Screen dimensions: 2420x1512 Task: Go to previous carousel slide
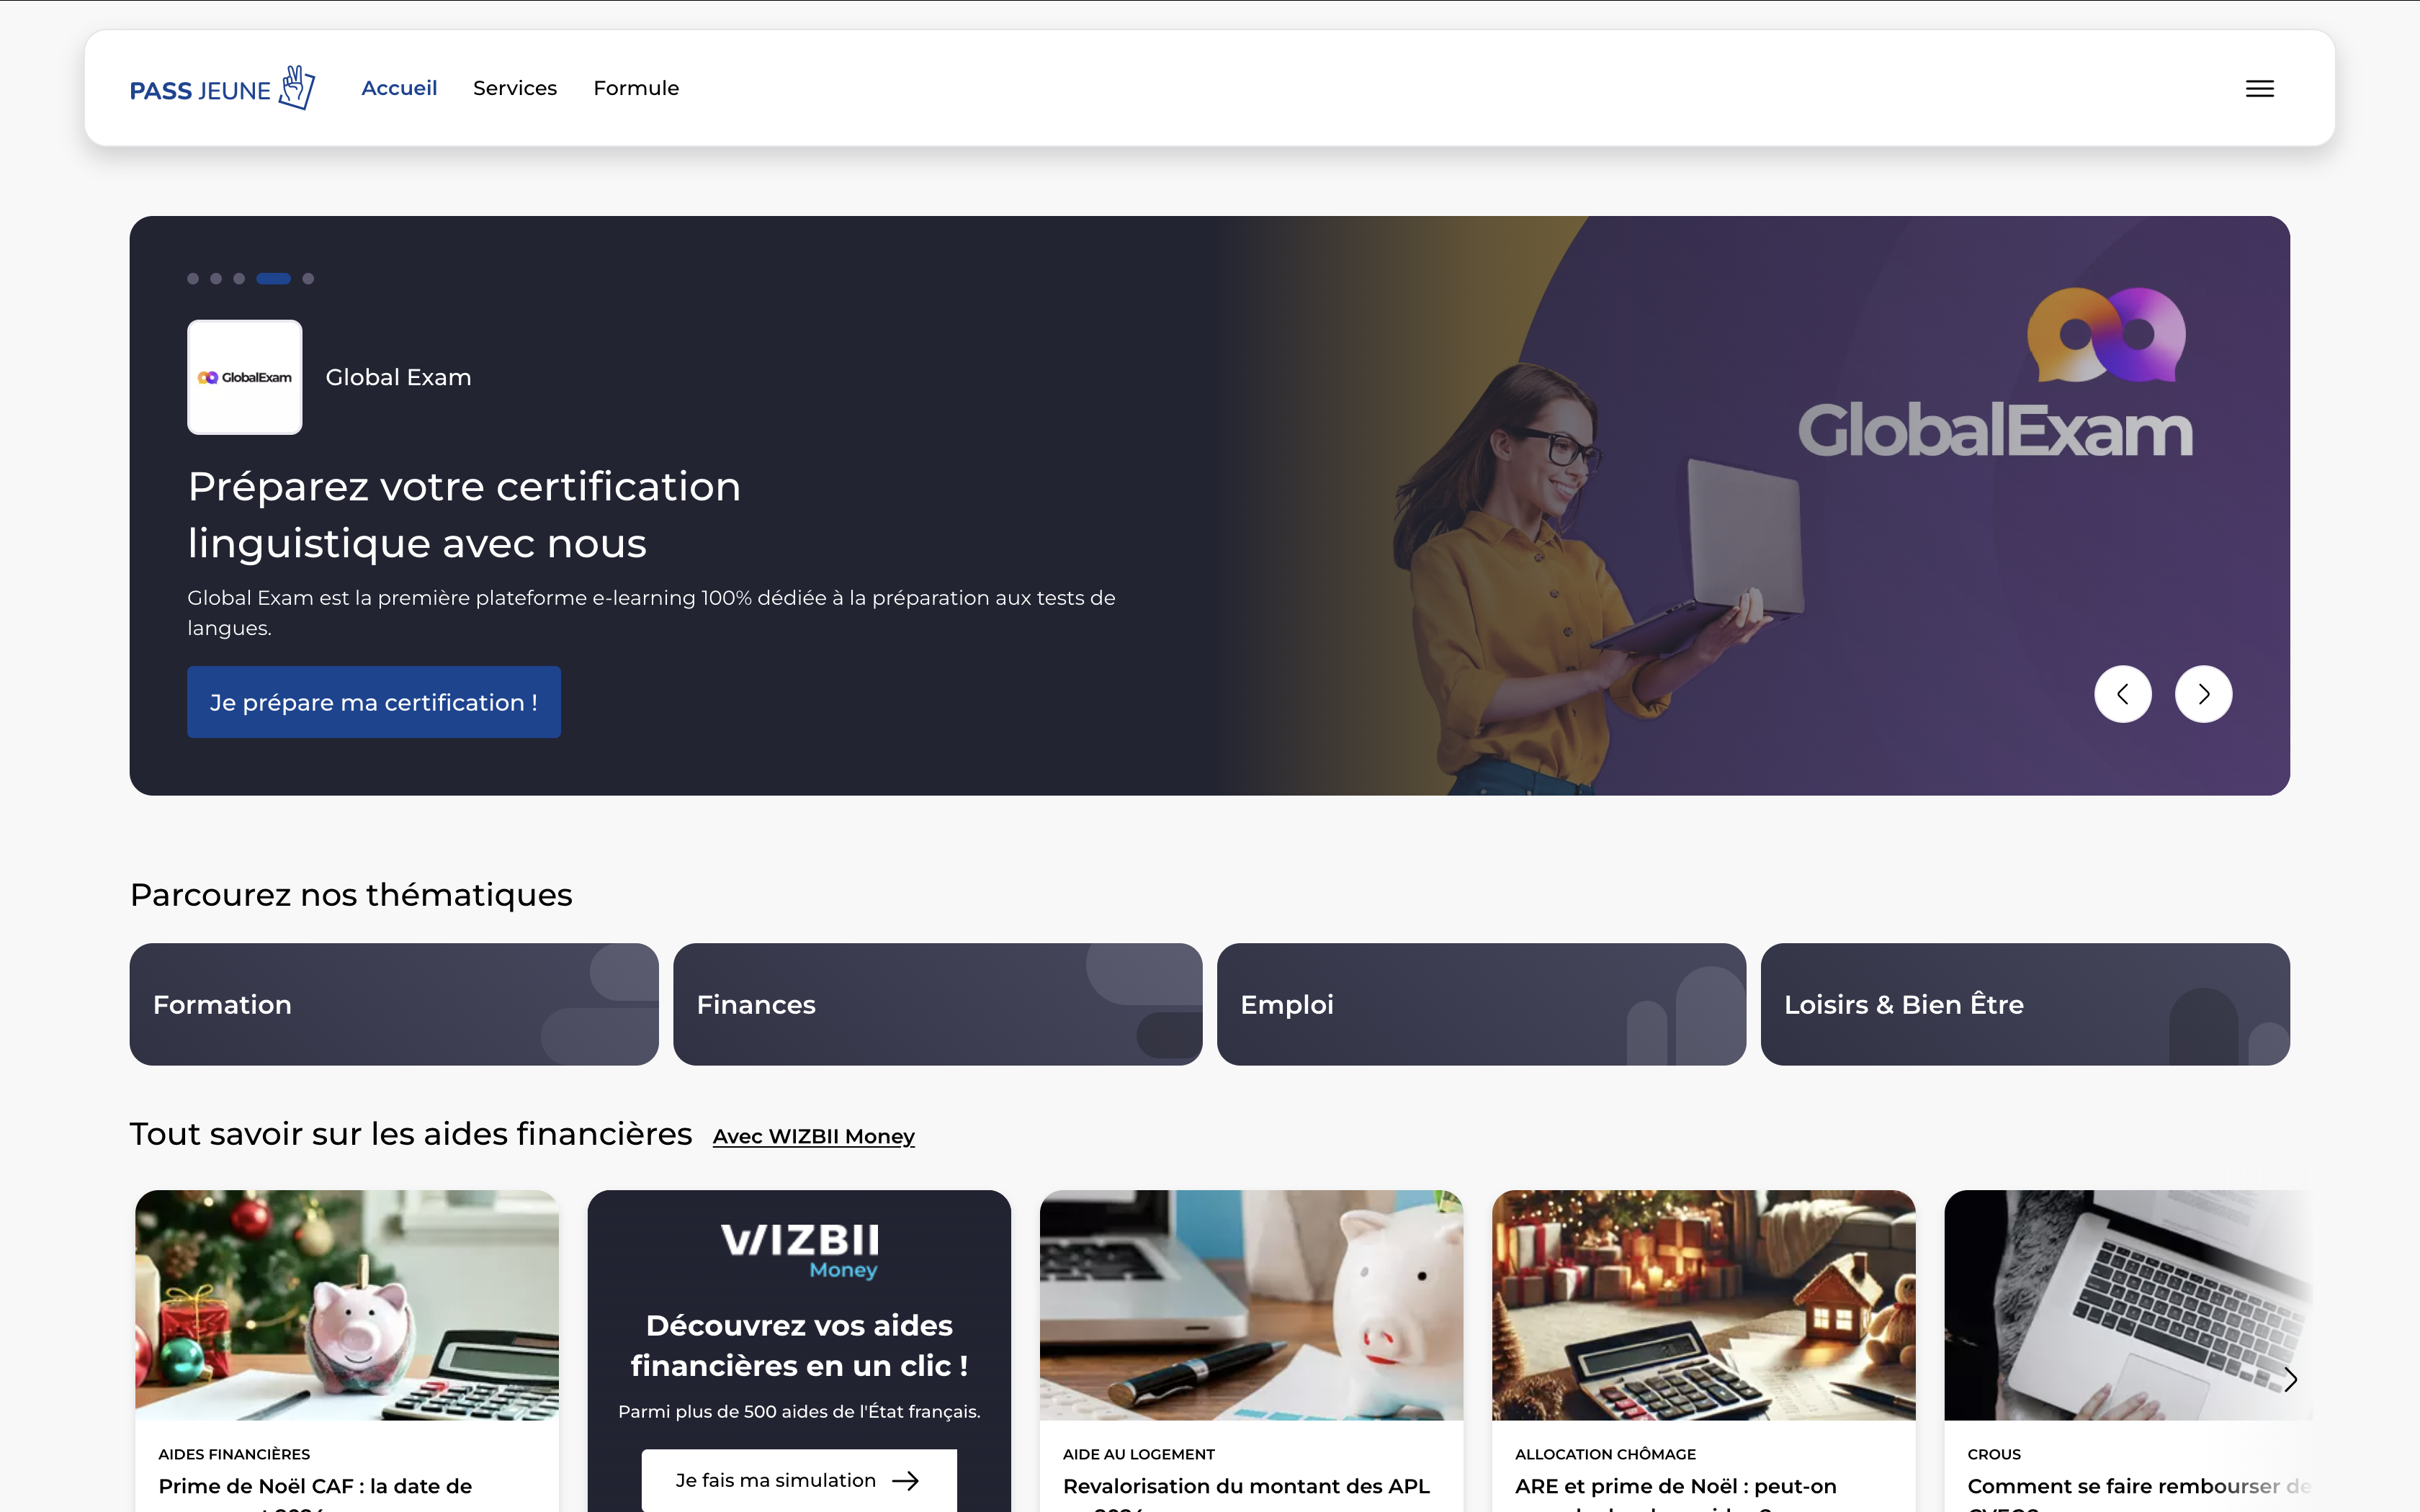tap(2122, 694)
